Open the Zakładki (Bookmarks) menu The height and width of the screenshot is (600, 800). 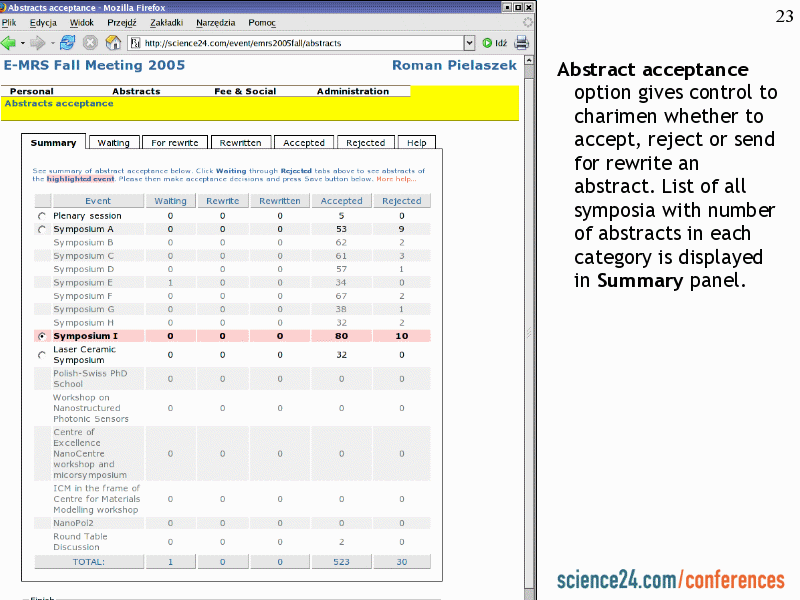[x=167, y=22]
